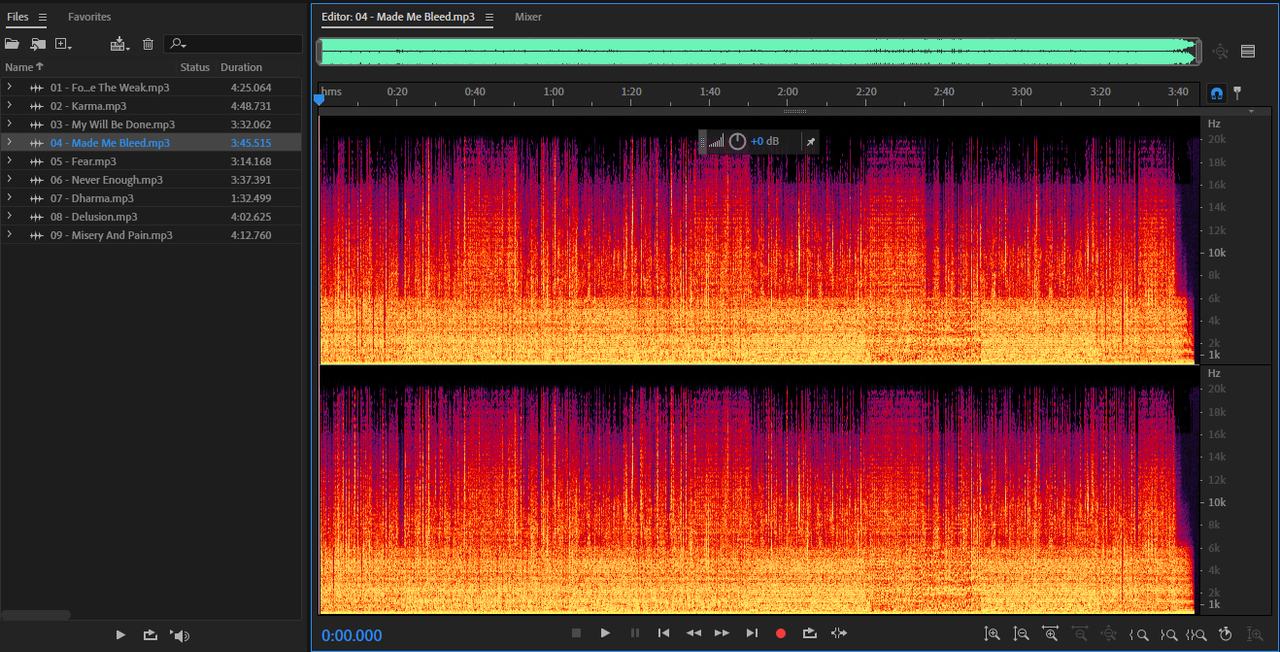Image resolution: width=1280 pixels, height=652 pixels.
Task: Select the Files tab
Action: click(18, 17)
